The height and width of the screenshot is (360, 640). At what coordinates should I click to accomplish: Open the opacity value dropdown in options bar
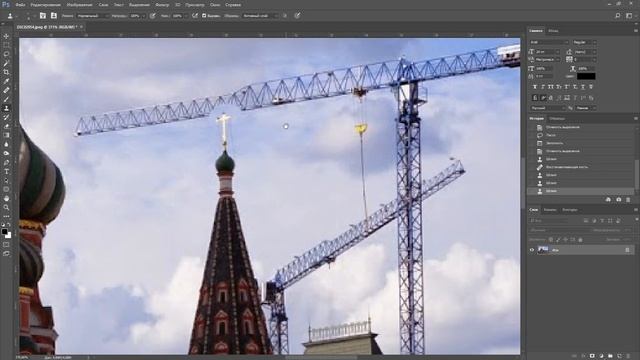coord(143,16)
